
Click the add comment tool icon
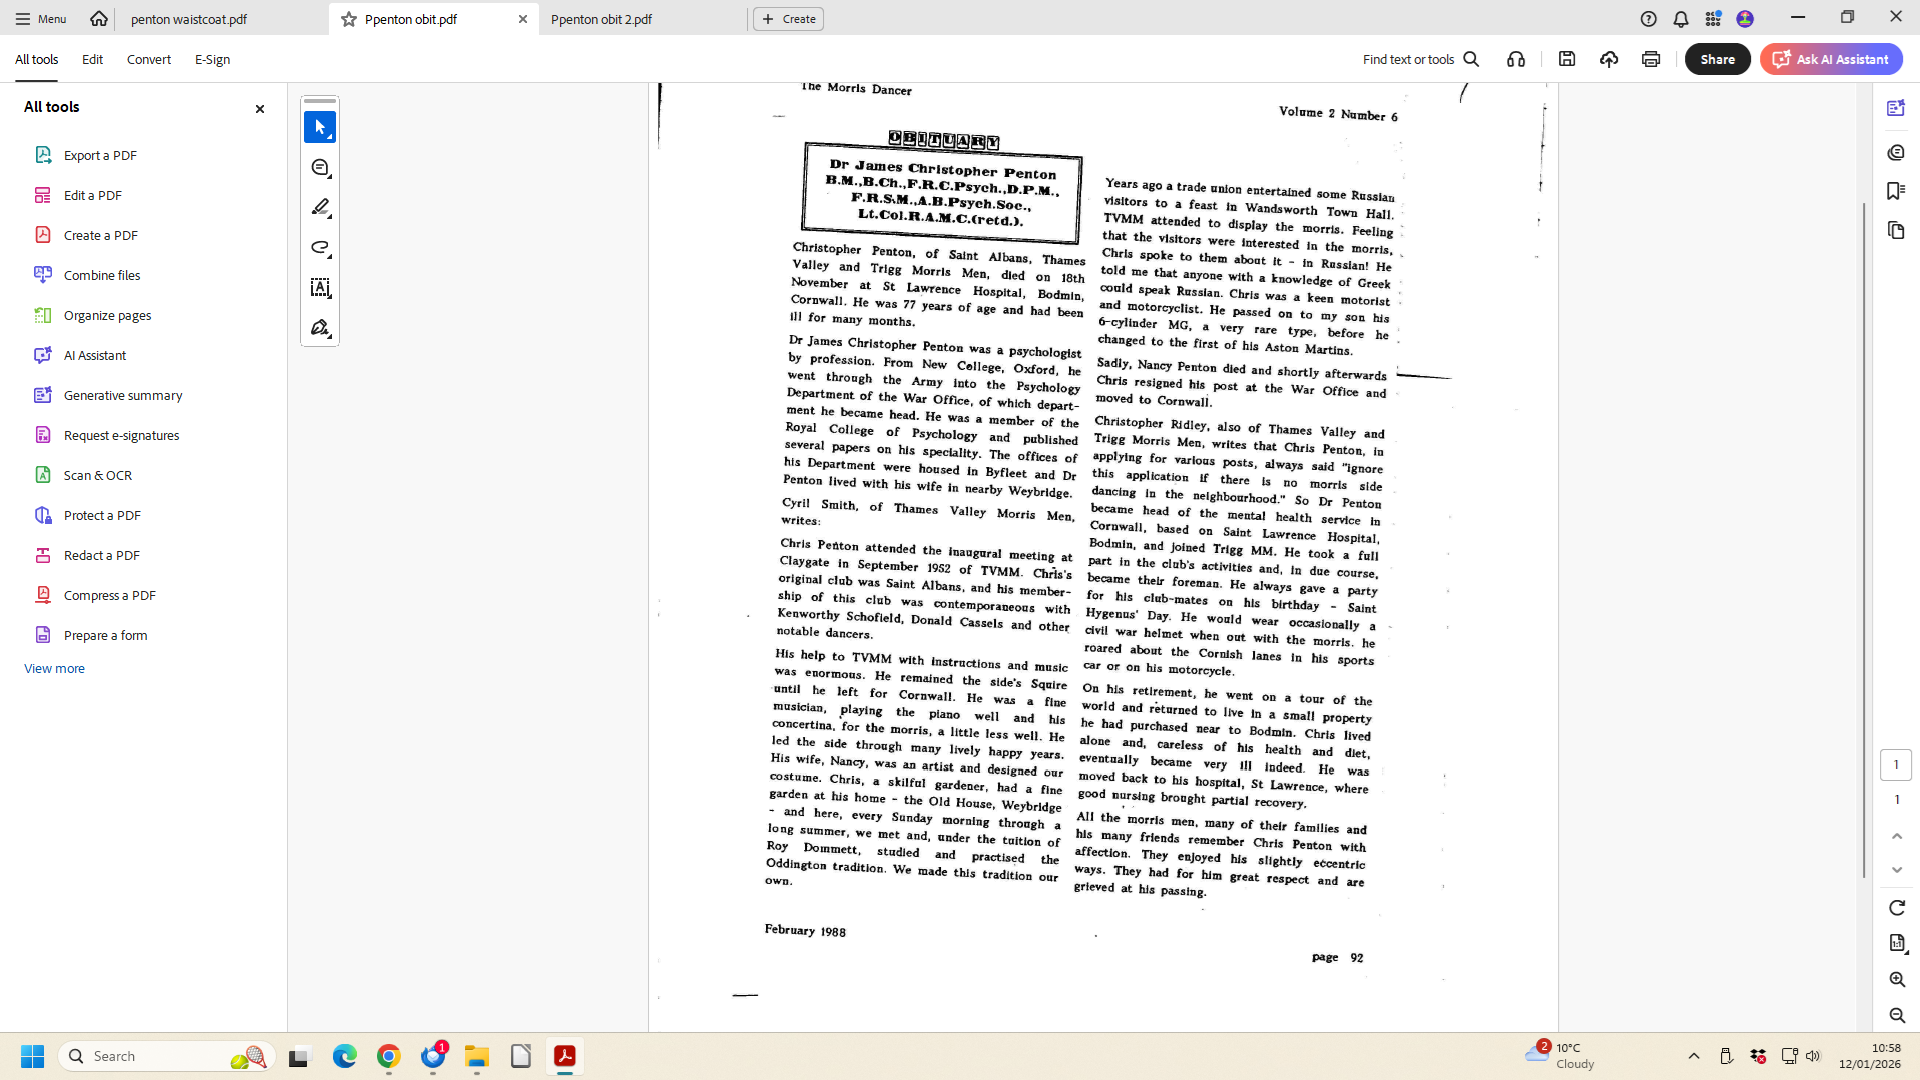(320, 168)
